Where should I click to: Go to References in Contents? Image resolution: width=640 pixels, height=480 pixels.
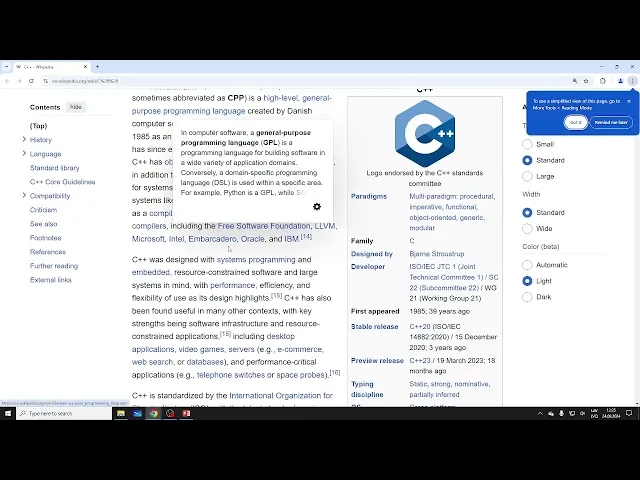click(48, 252)
